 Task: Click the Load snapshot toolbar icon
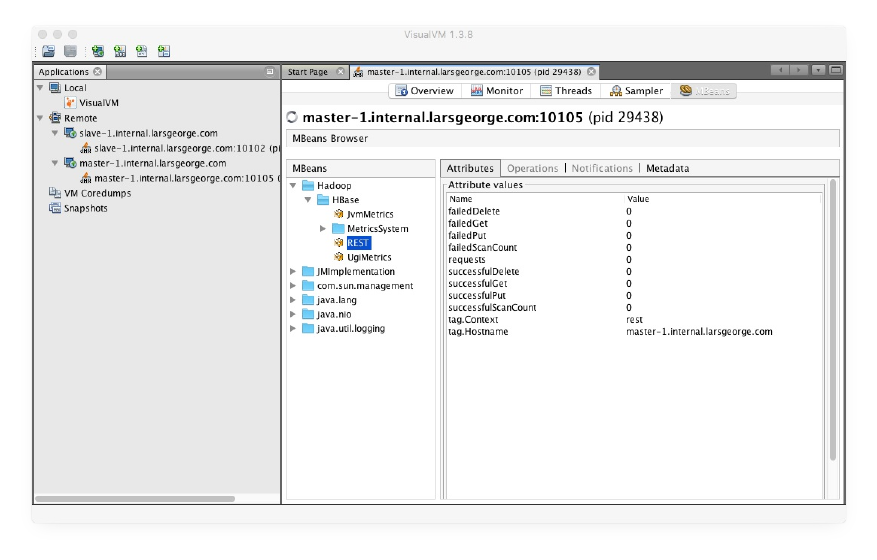(49, 51)
